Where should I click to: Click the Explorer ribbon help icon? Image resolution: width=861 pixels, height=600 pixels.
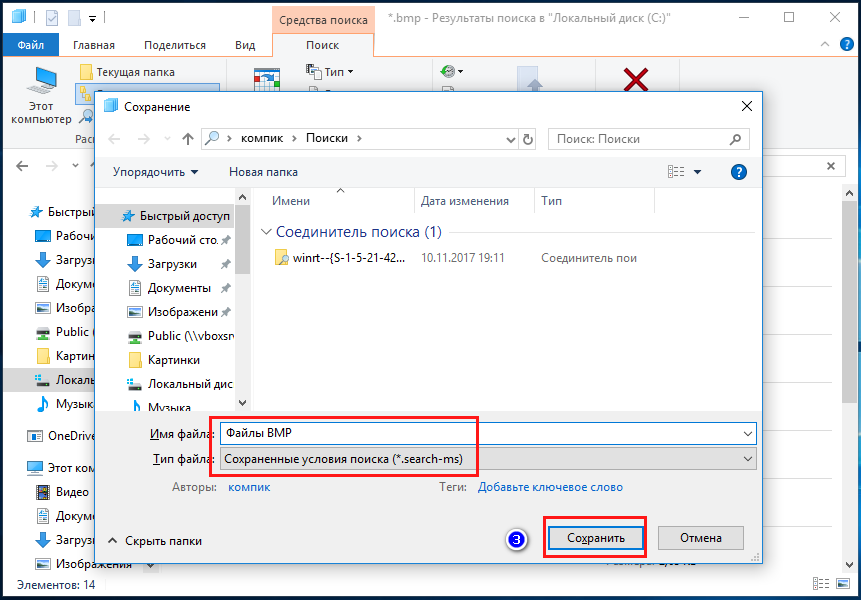tap(847, 44)
